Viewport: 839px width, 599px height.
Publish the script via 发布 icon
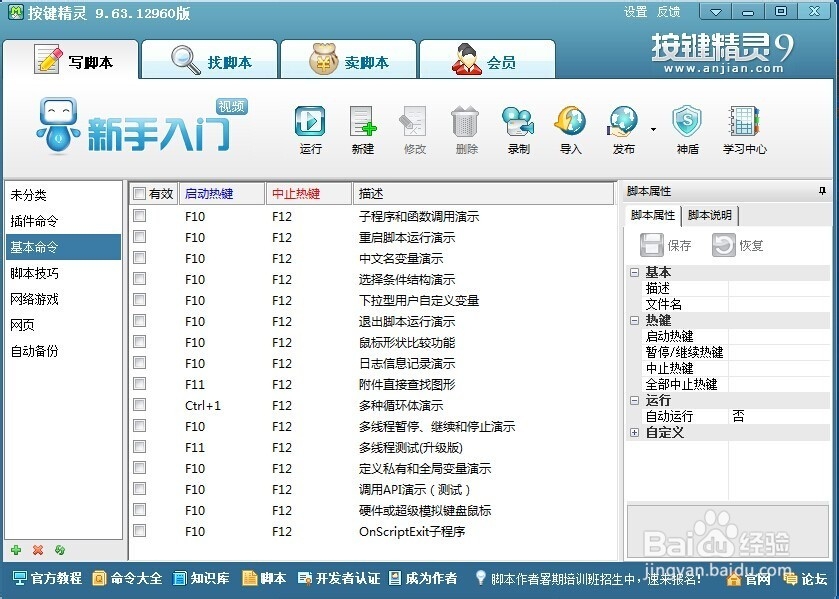(x=622, y=128)
